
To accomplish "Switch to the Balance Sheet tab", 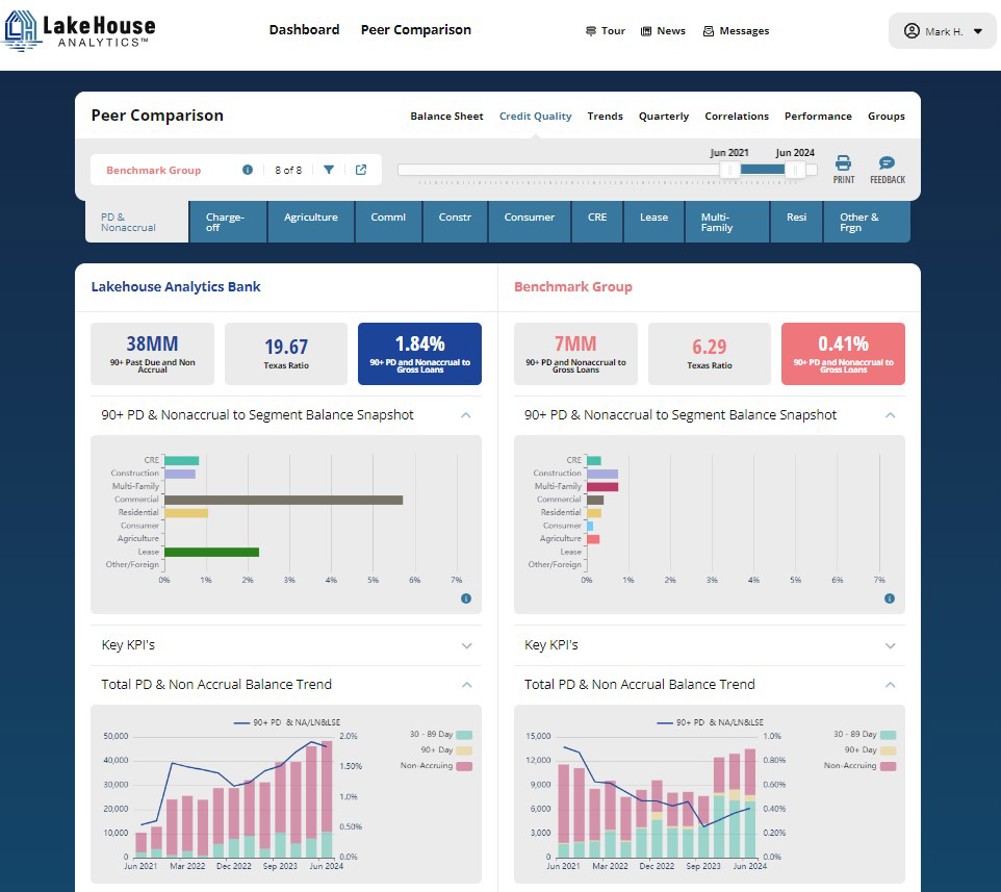I will tap(446, 116).
